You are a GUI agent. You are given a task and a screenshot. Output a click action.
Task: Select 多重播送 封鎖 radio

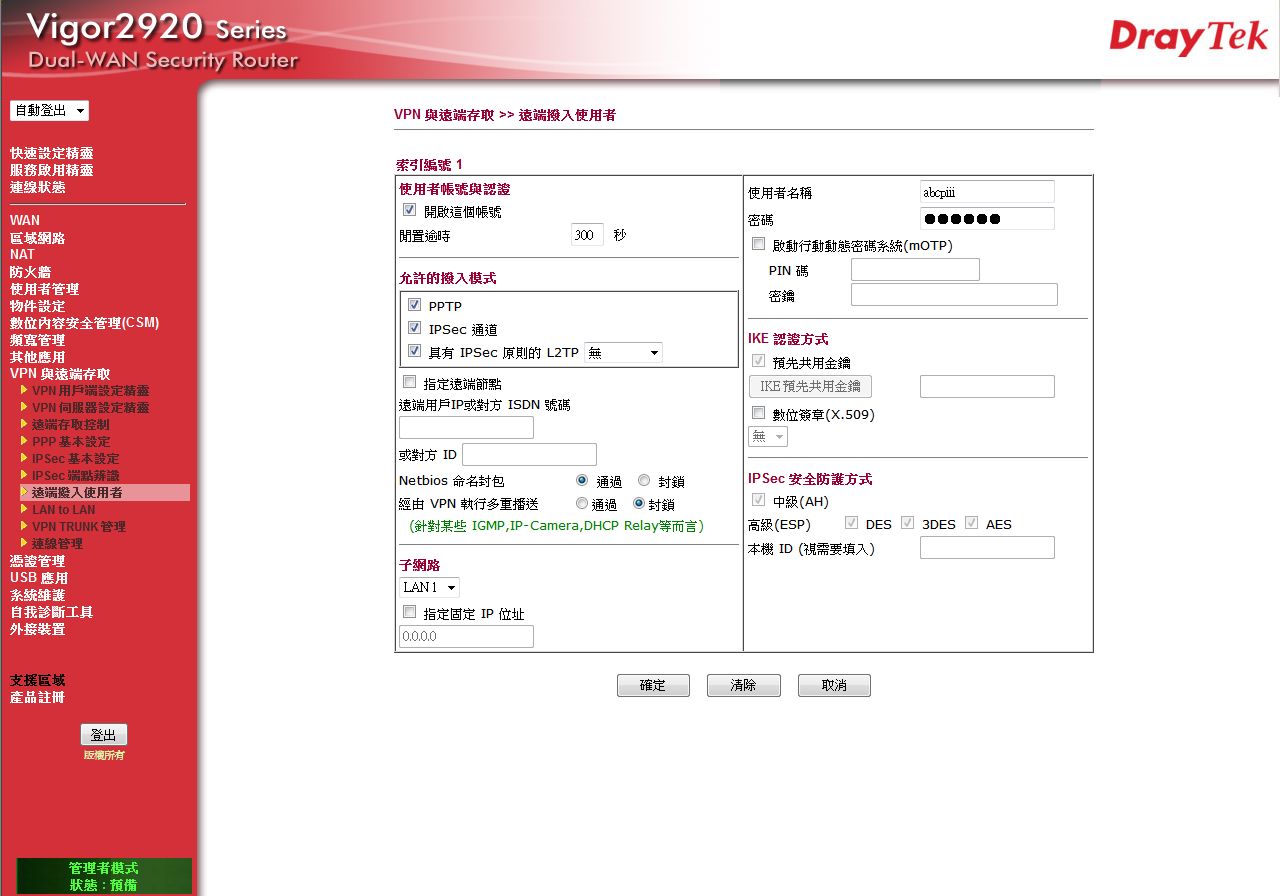[639, 504]
